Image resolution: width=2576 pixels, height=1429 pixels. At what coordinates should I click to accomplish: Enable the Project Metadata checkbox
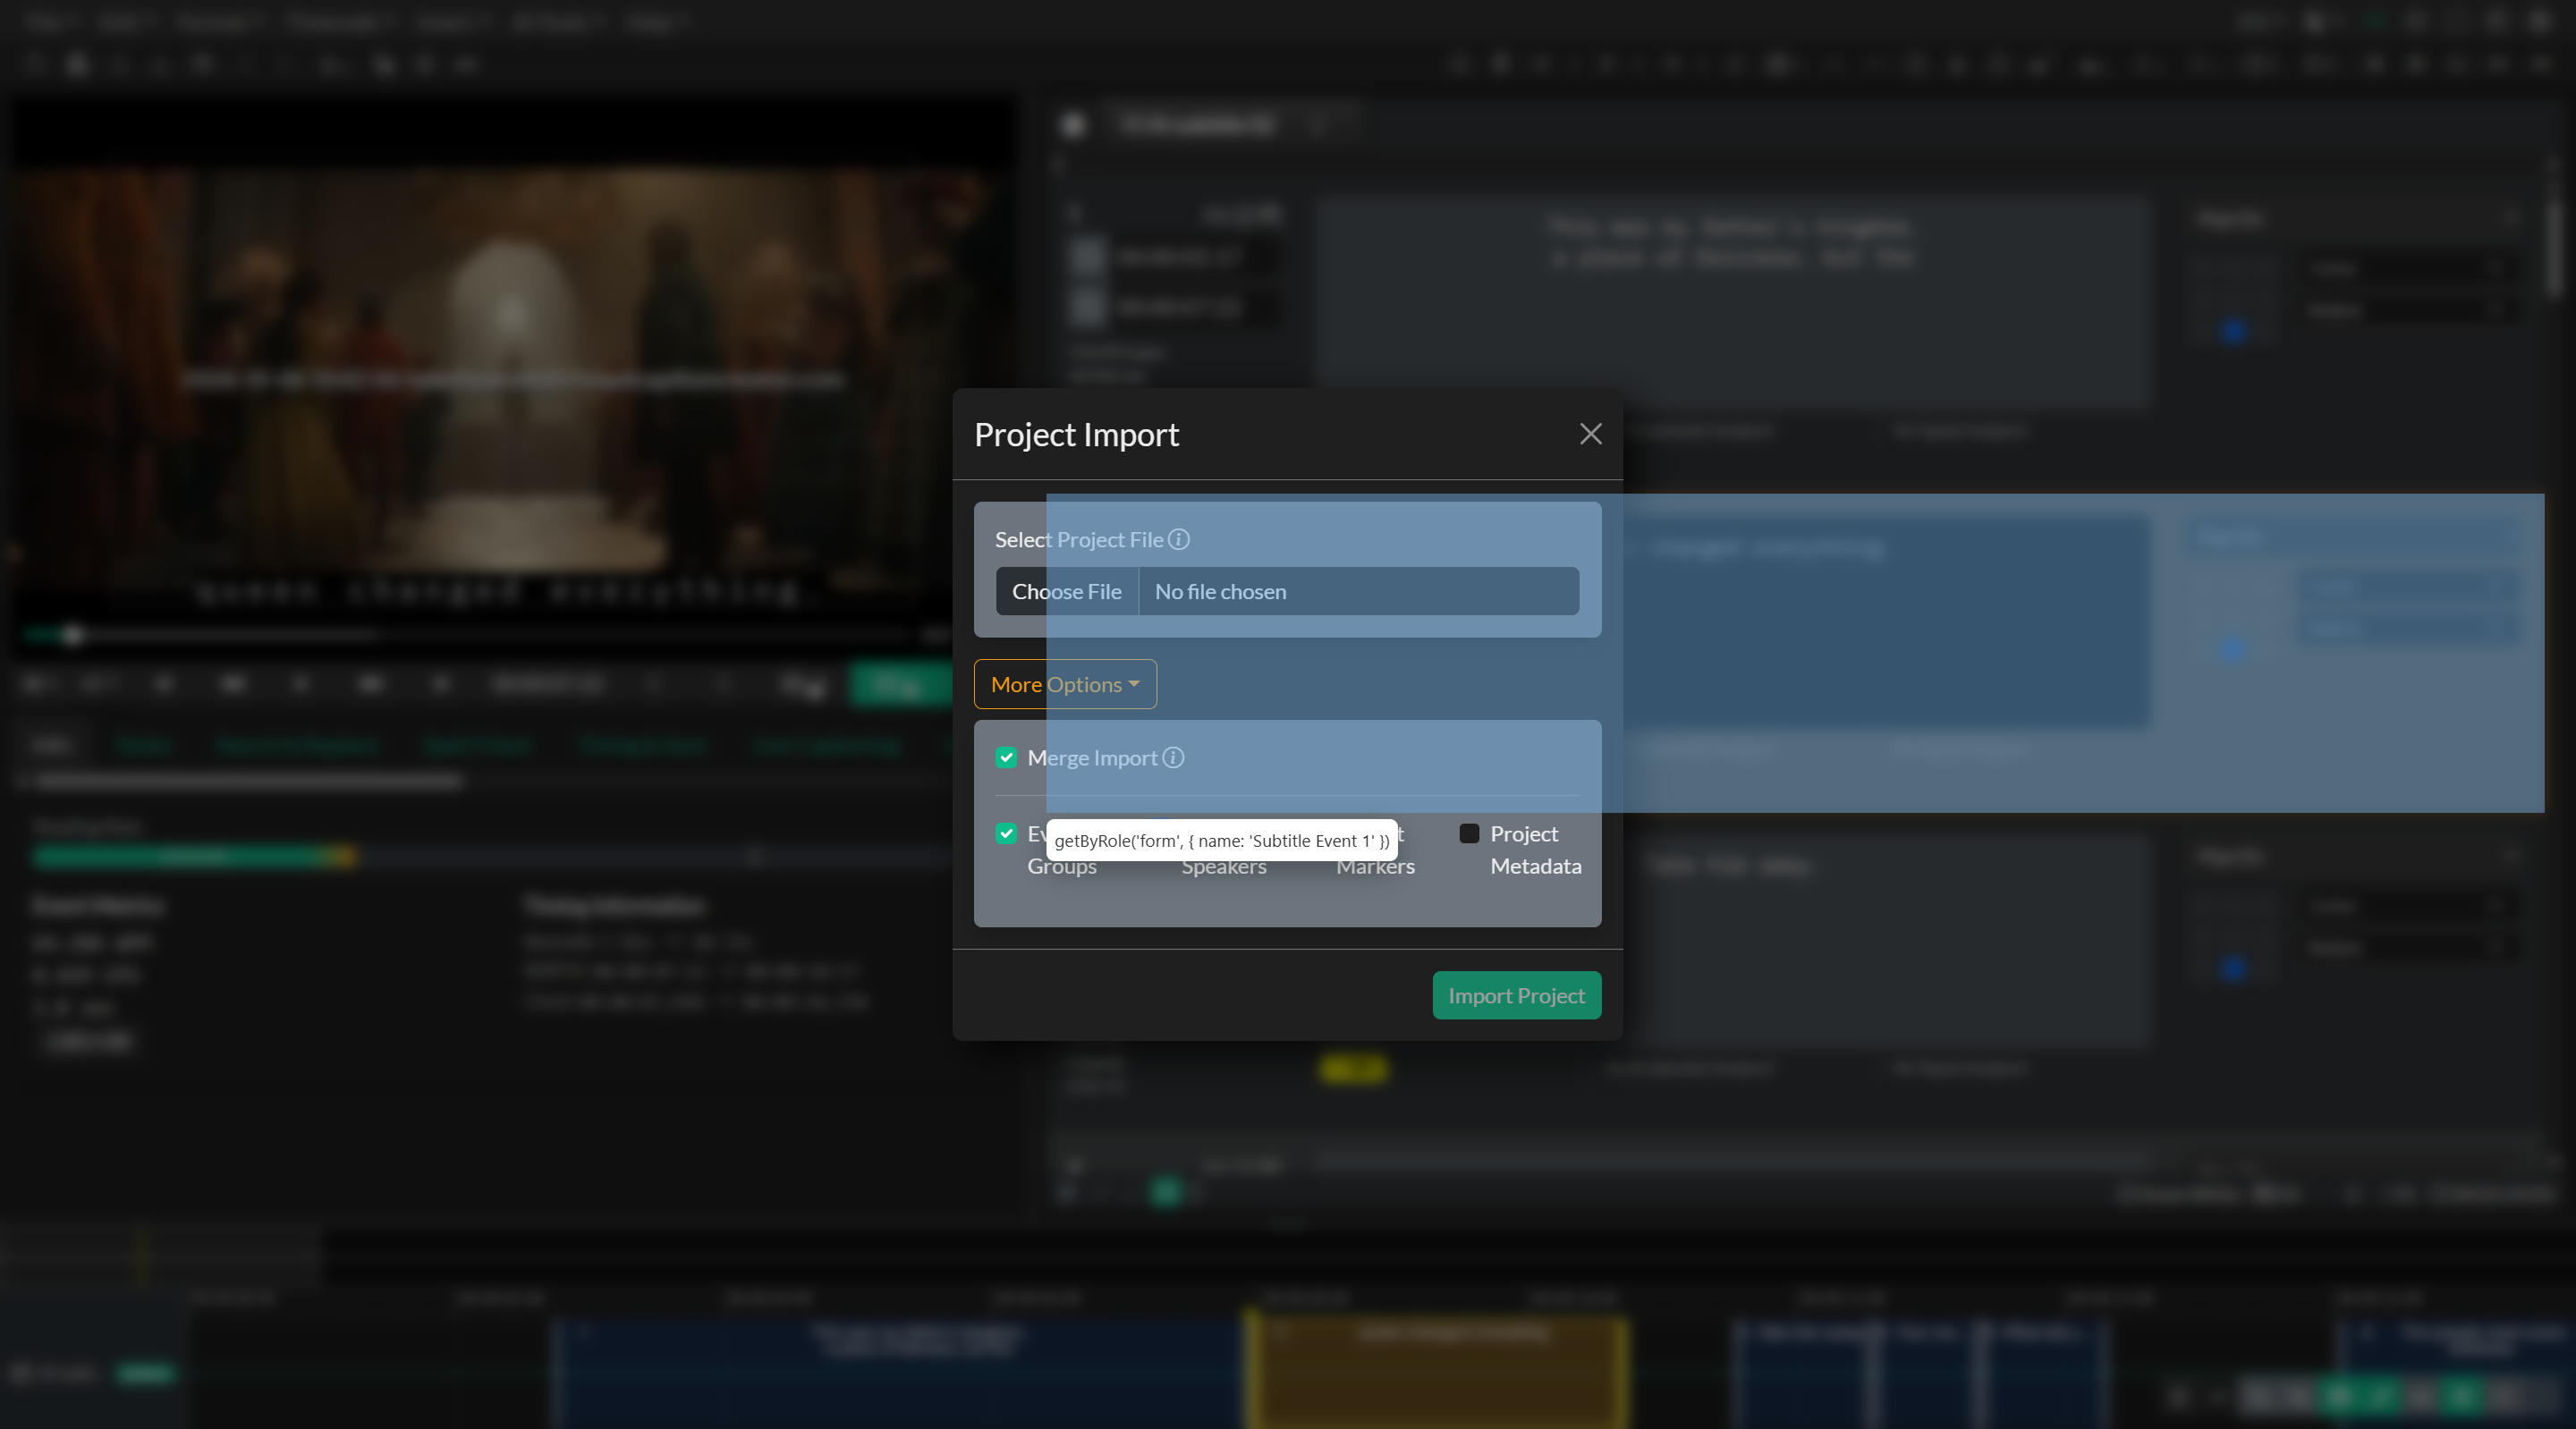(x=1469, y=834)
